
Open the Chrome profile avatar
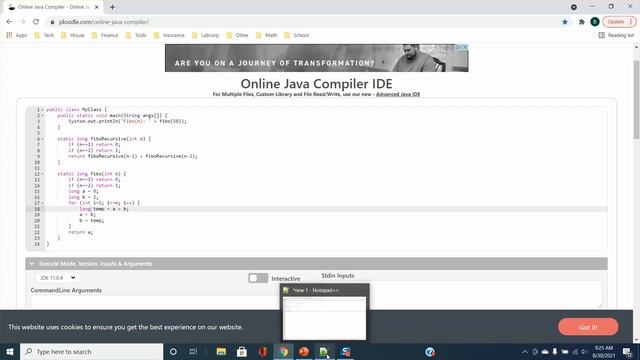[595, 22]
